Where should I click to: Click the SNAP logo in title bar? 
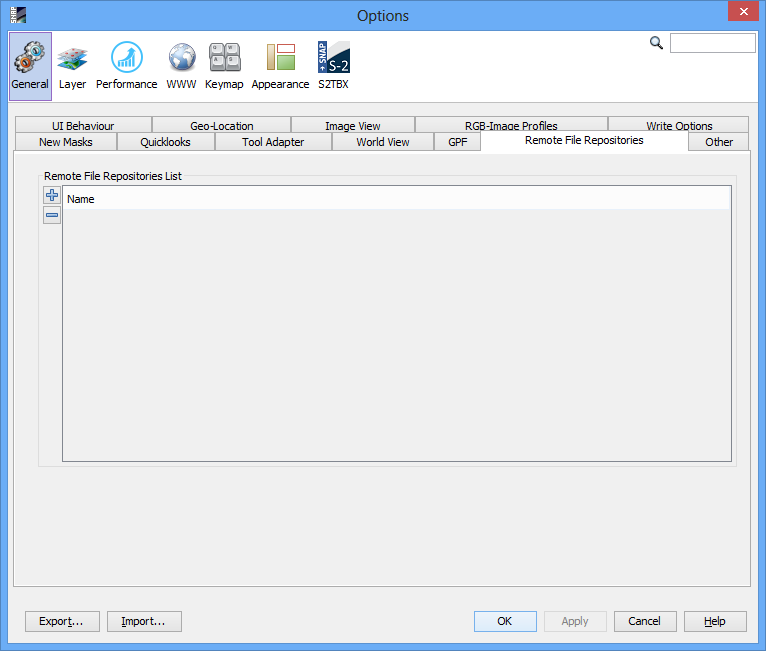coord(18,15)
